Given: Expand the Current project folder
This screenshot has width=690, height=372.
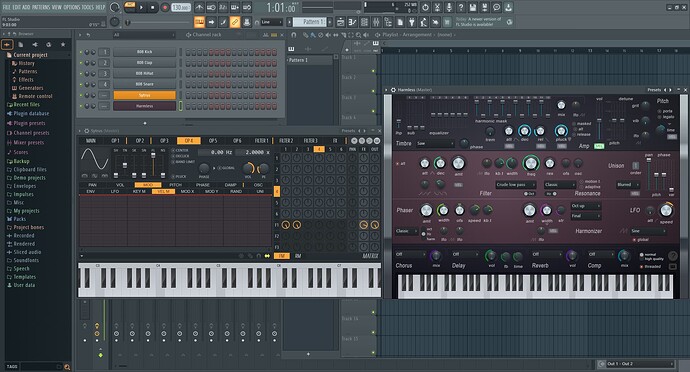Looking at the screenshot, I should (x=30, y=55).
